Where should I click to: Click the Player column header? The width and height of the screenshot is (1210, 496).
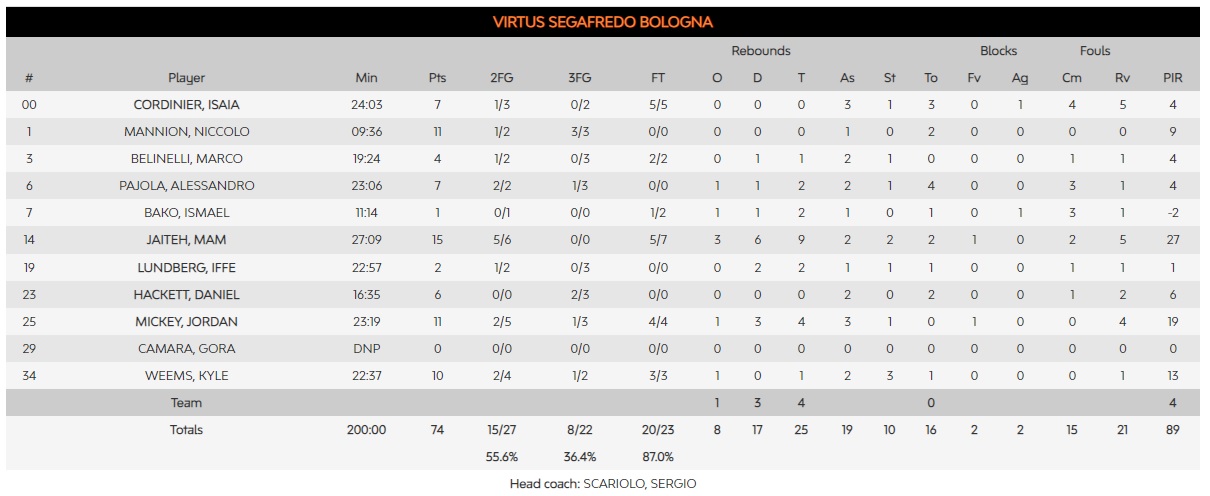coord(186,78)
